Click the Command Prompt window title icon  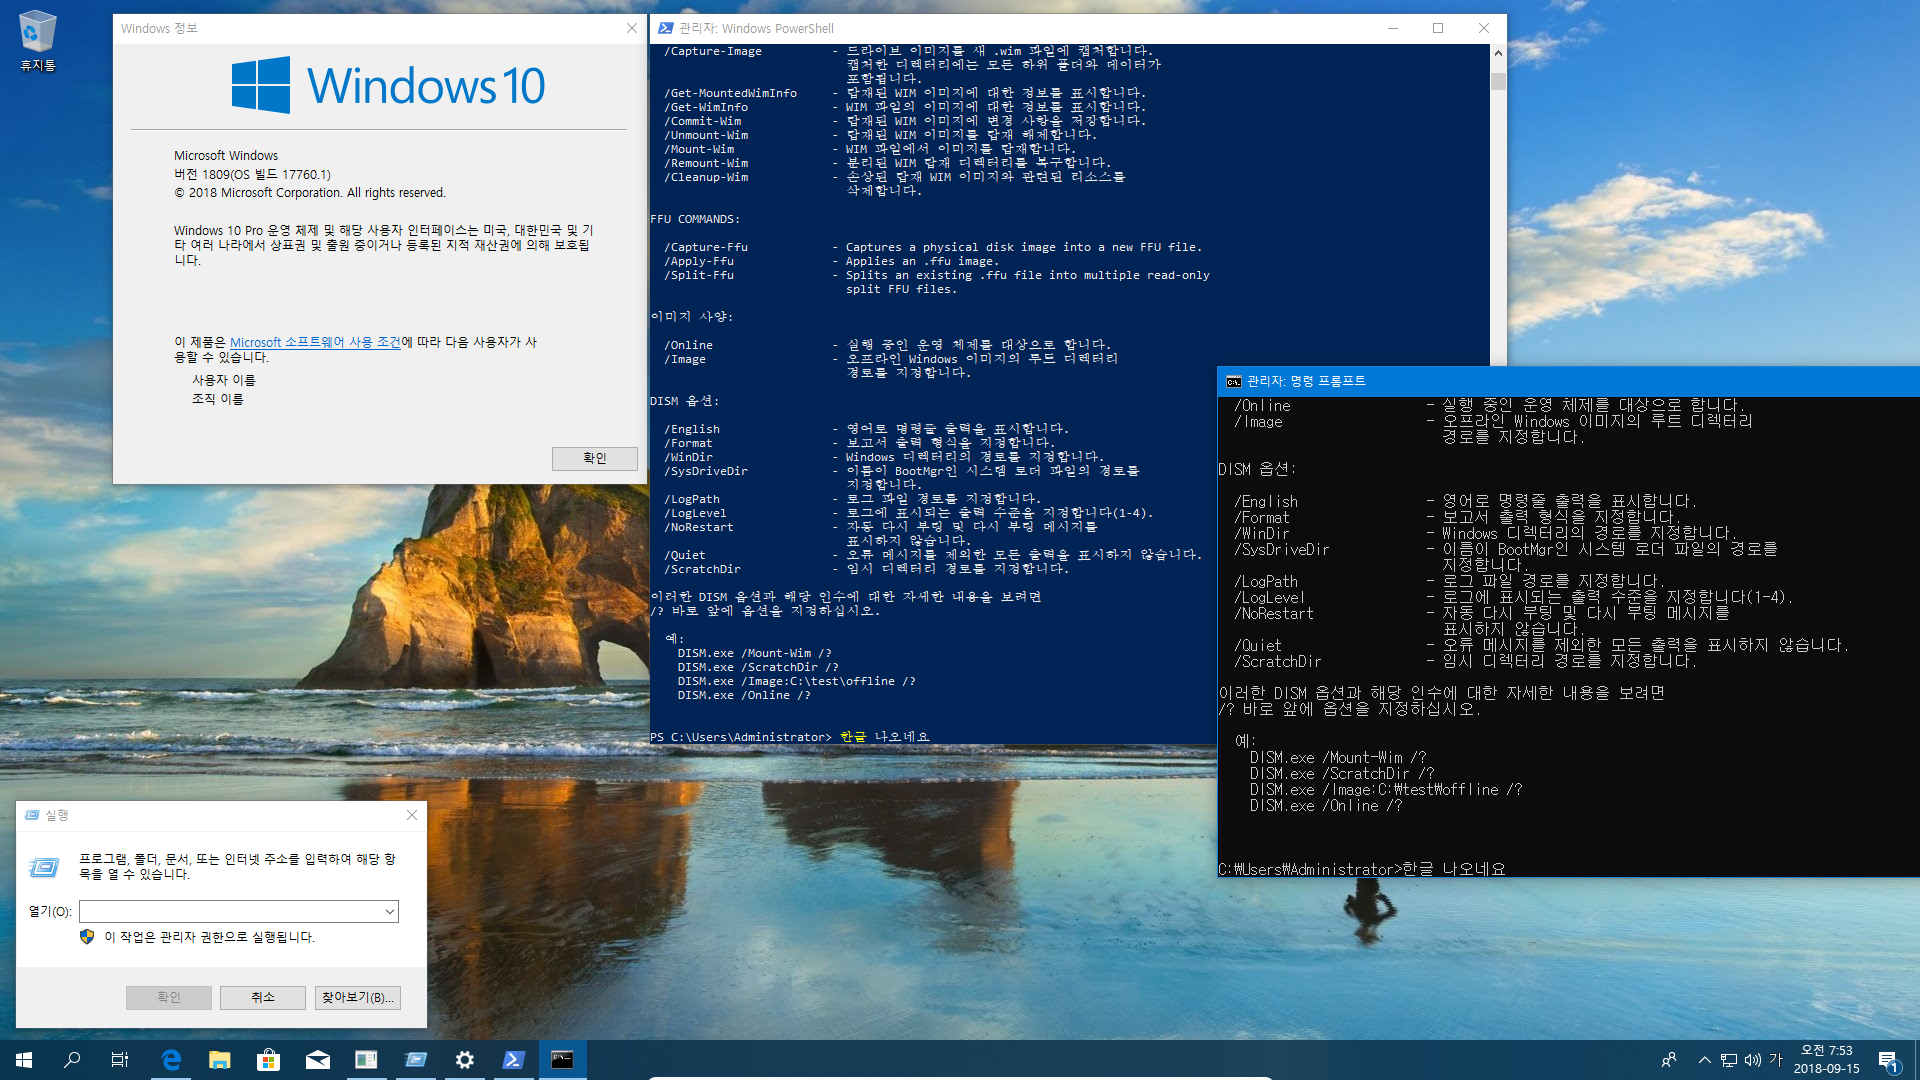1234,381
